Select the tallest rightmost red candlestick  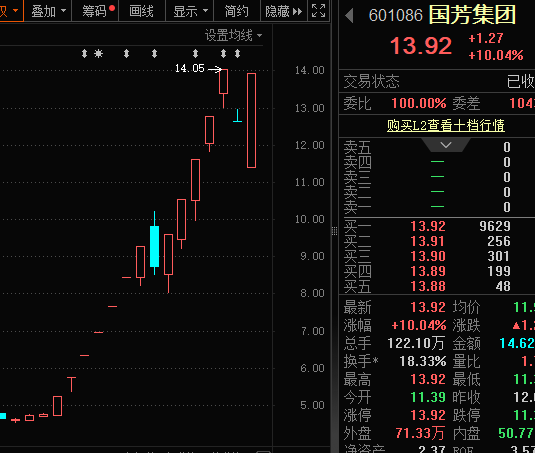(251, 120)
